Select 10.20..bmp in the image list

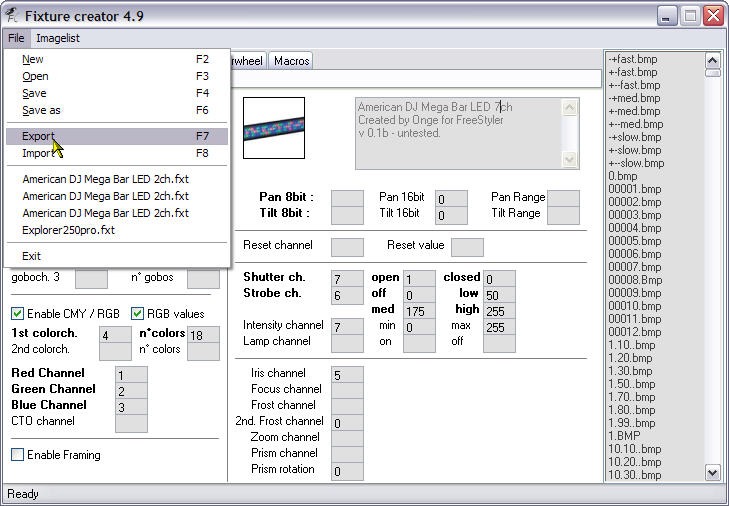[634, 462]
